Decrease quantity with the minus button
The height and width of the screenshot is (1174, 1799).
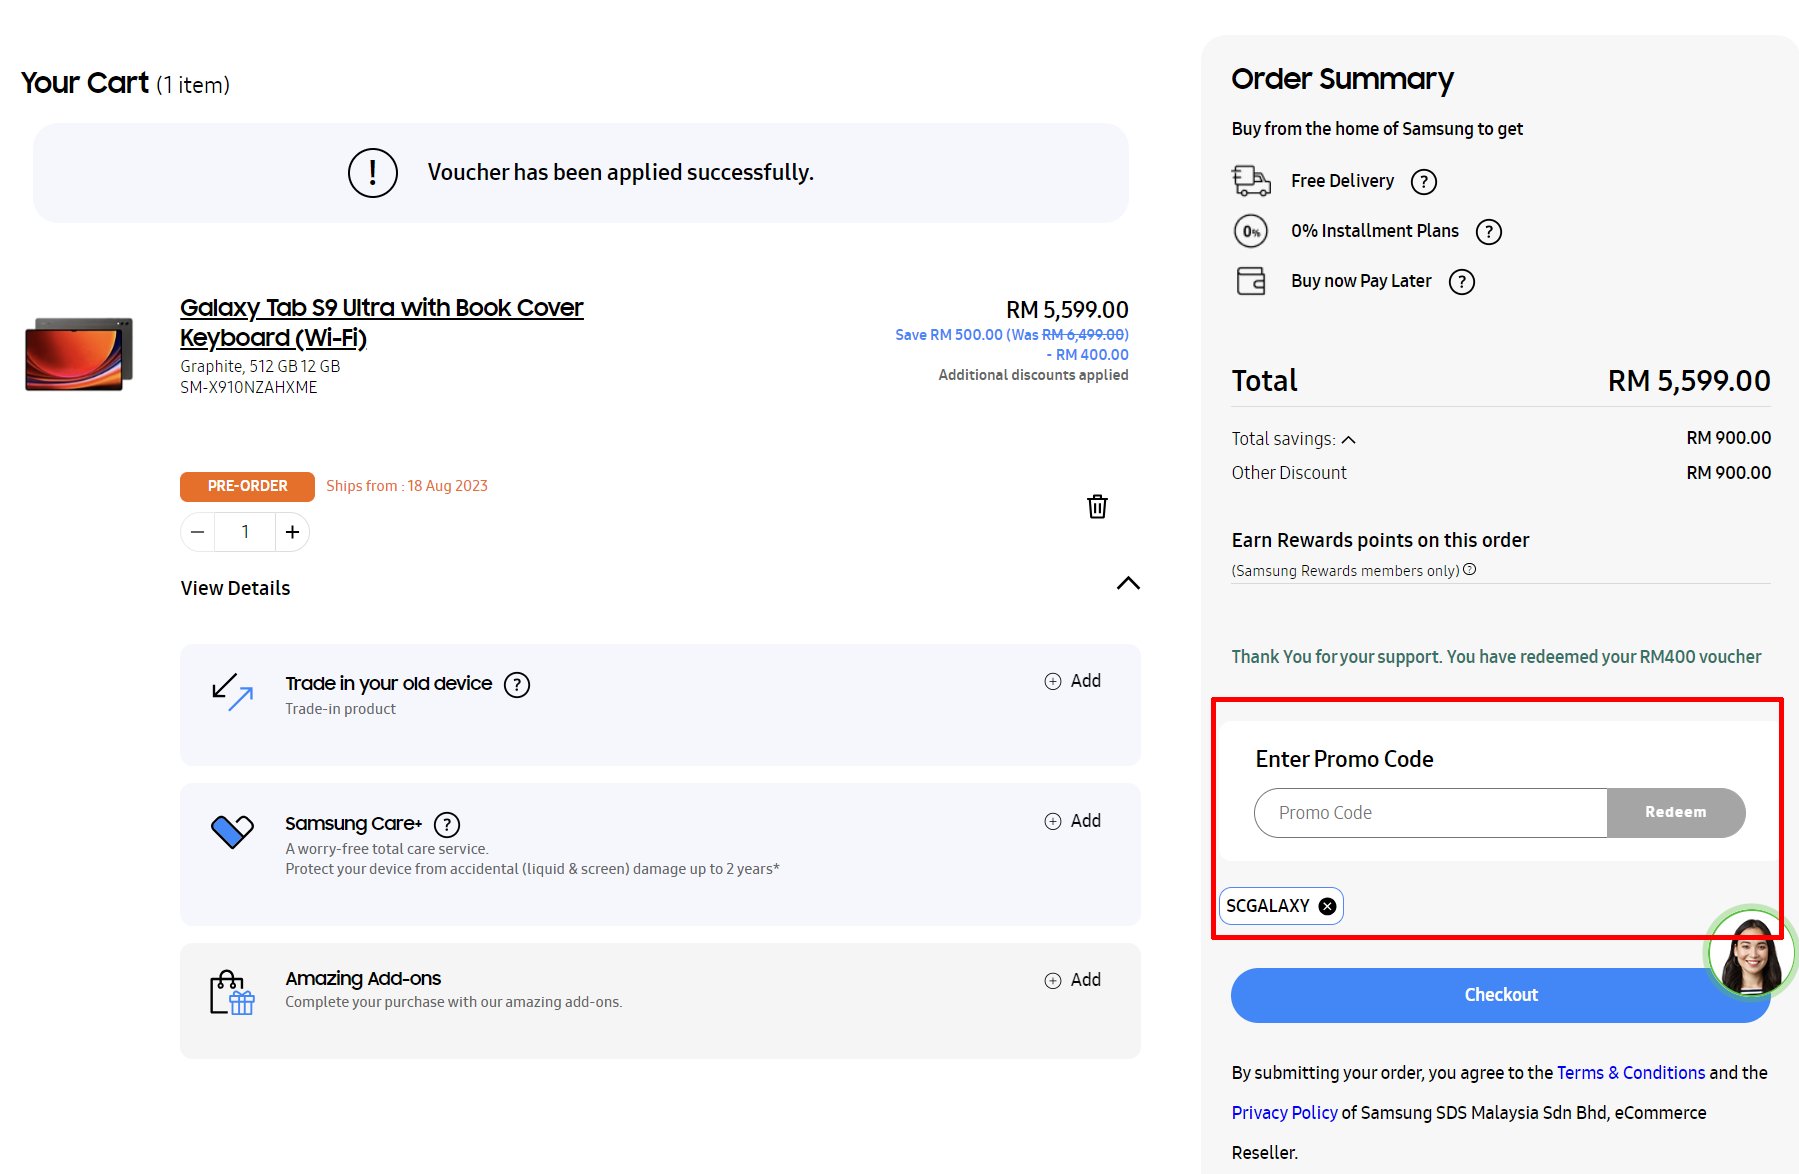[198, 532]
